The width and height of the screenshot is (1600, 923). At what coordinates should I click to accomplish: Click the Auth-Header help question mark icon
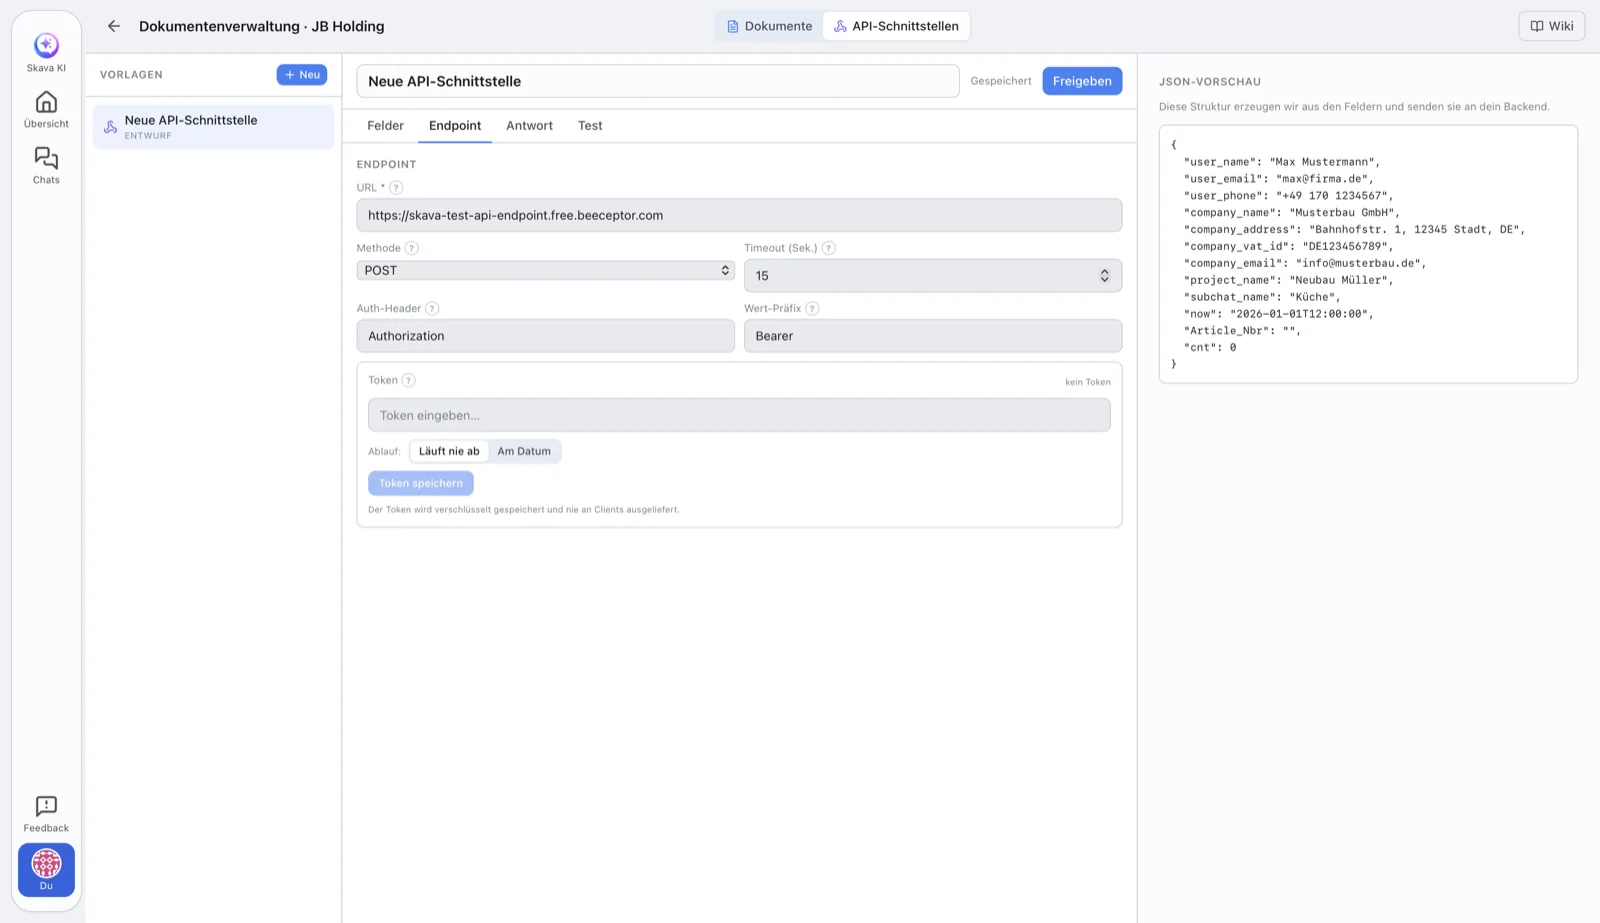point(432,309)
